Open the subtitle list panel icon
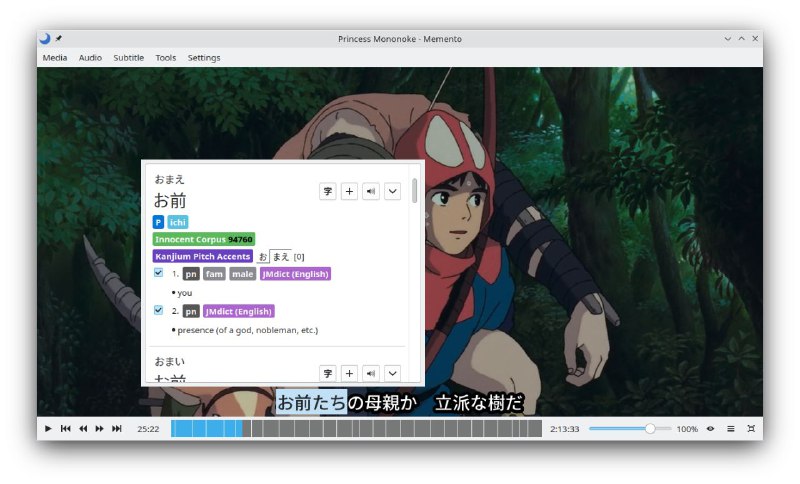The height and width of the screenshot is (484, 800). pyautogui.click(x=731, y=429)
